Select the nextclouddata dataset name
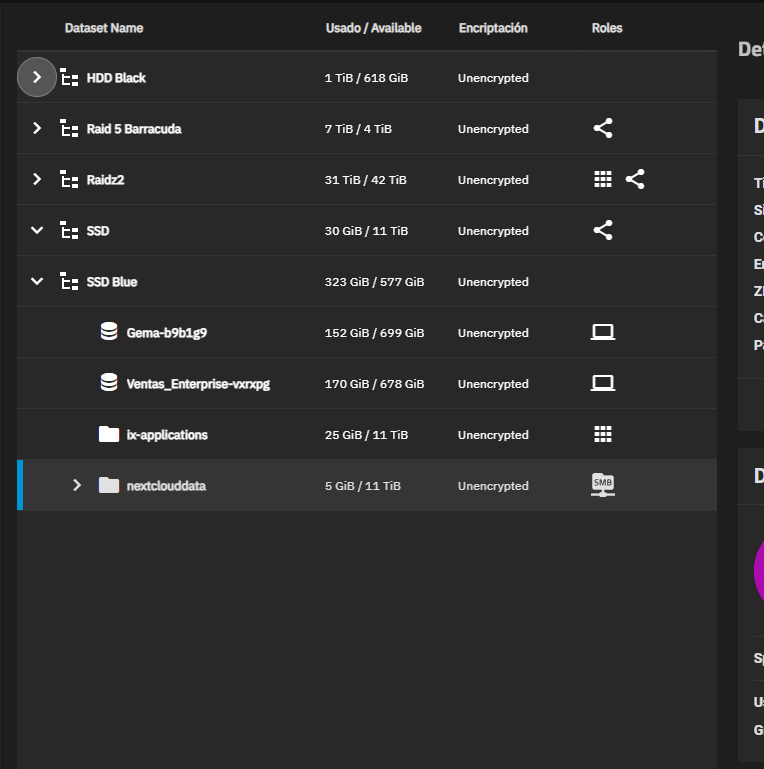 [x=166, y=486]
